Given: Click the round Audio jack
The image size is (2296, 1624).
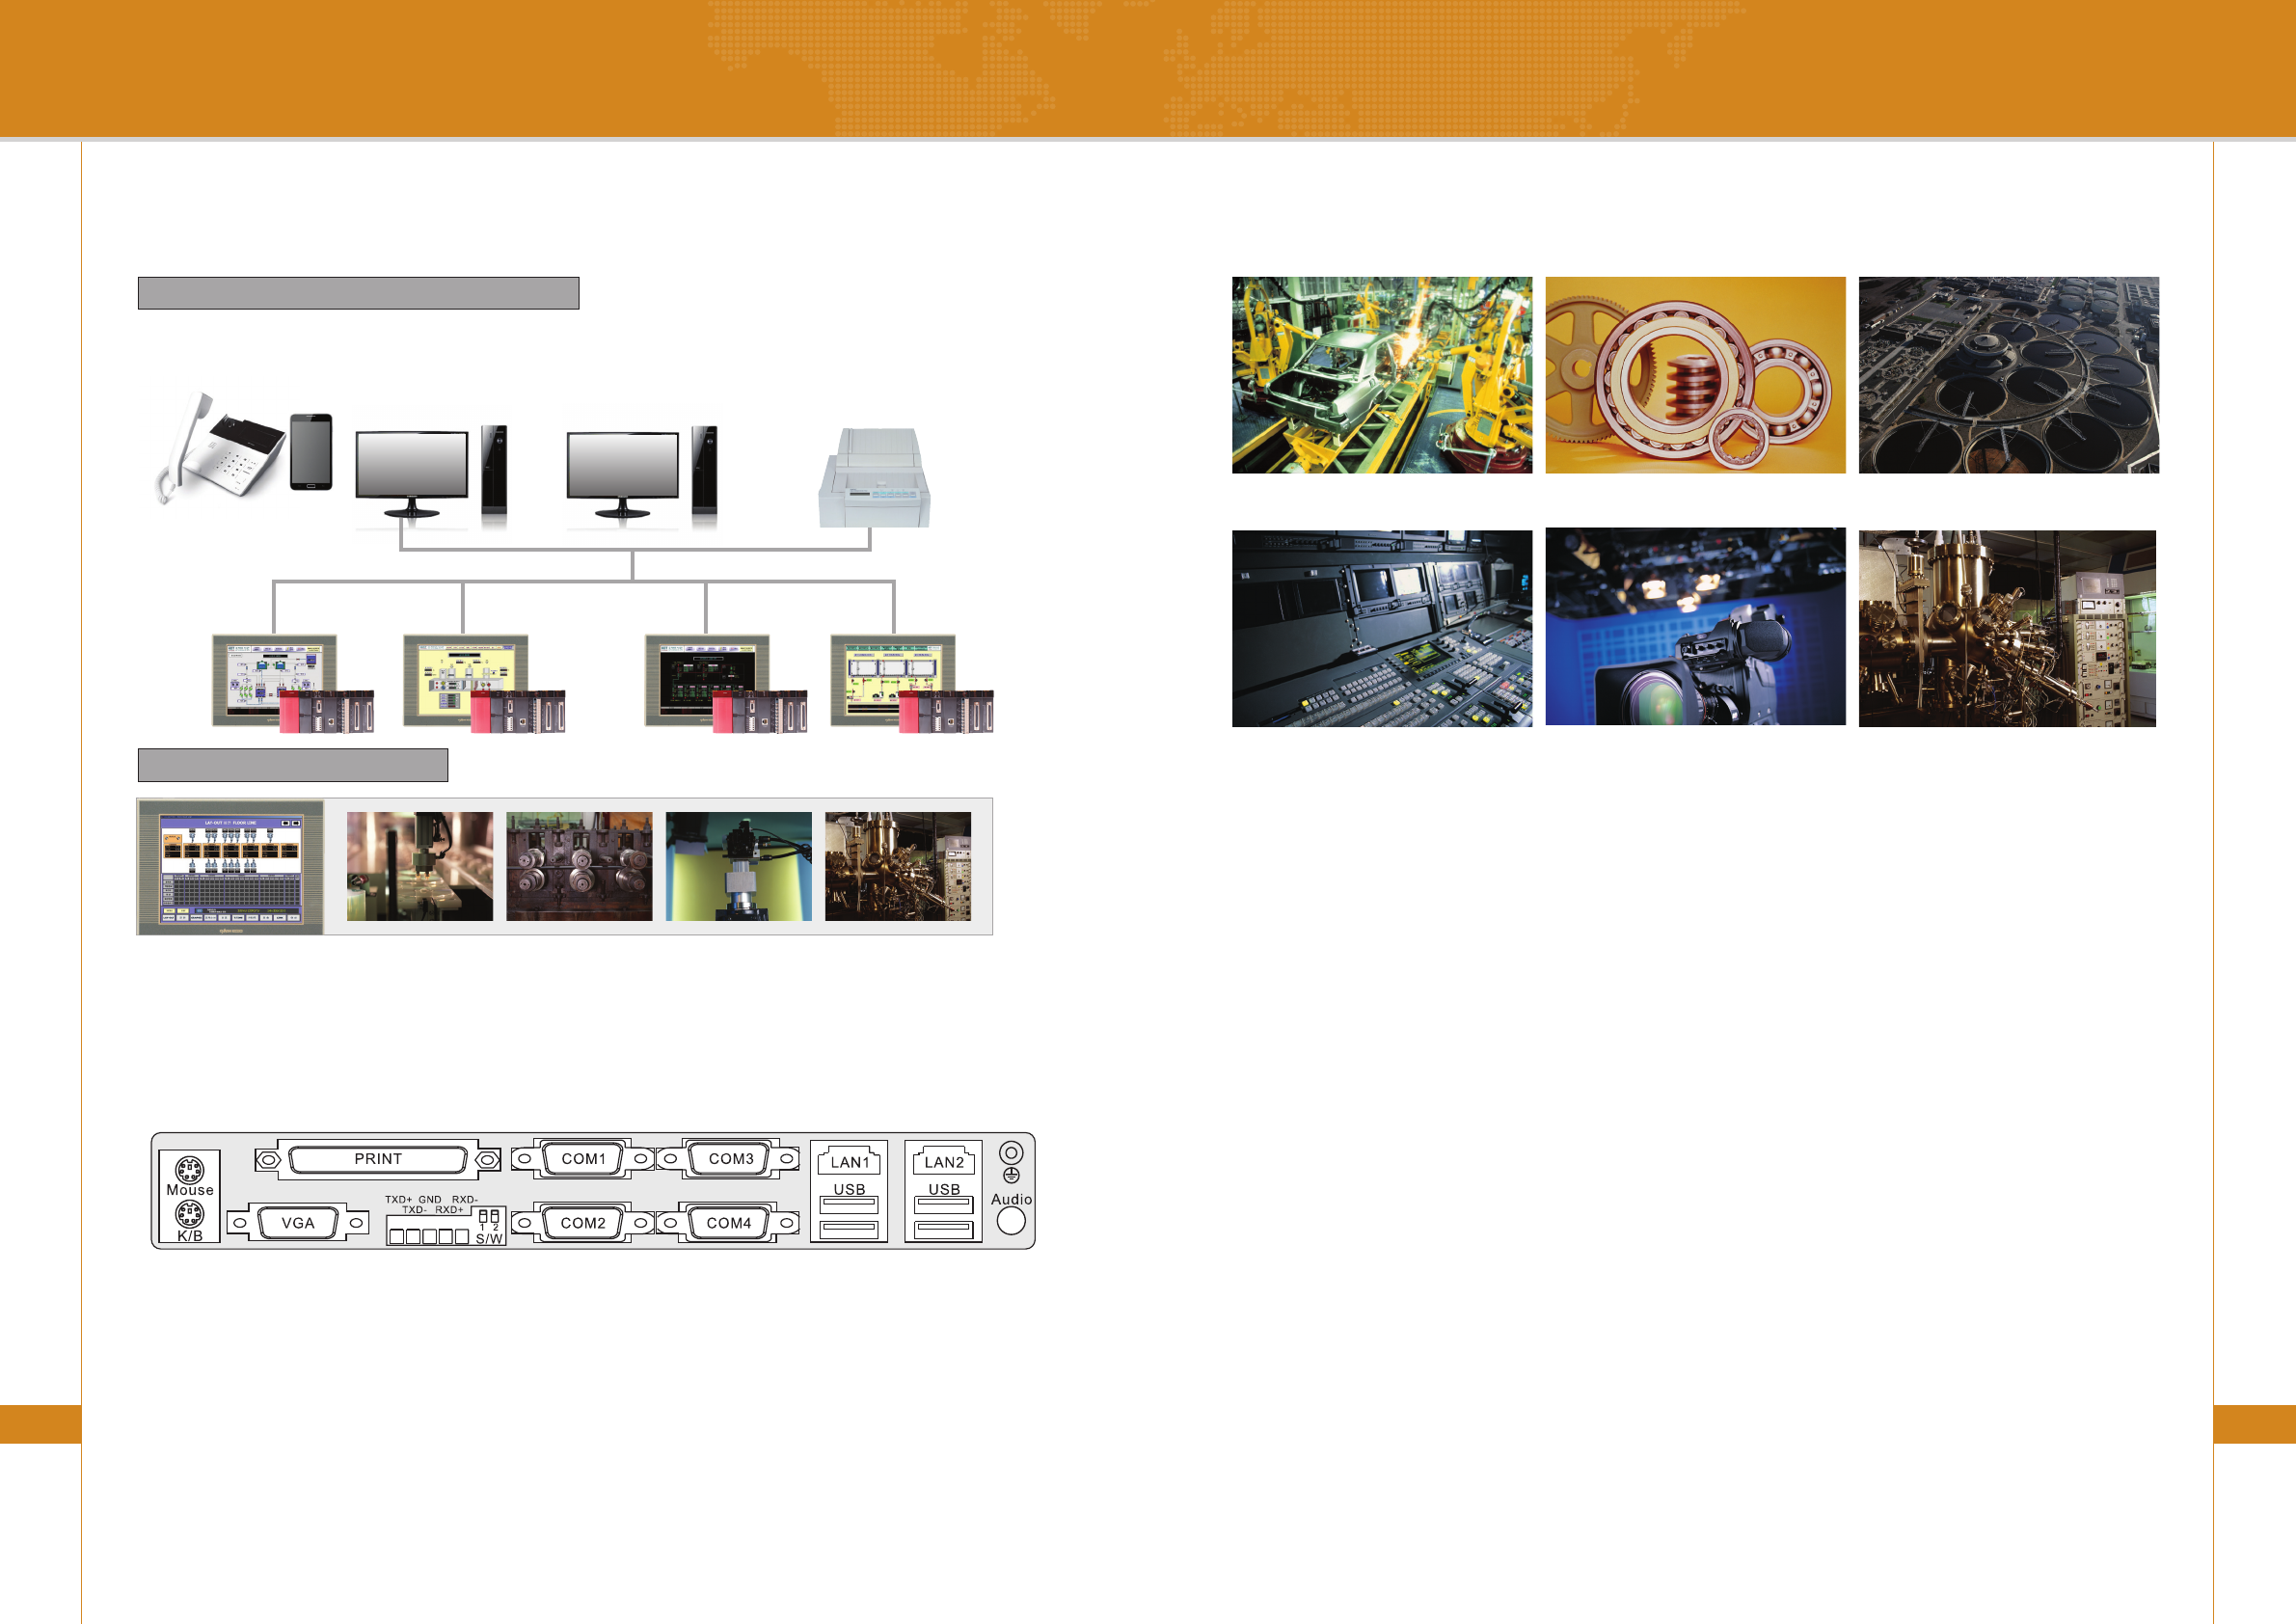Looking at the screenshot, I should point(1011,1221).
